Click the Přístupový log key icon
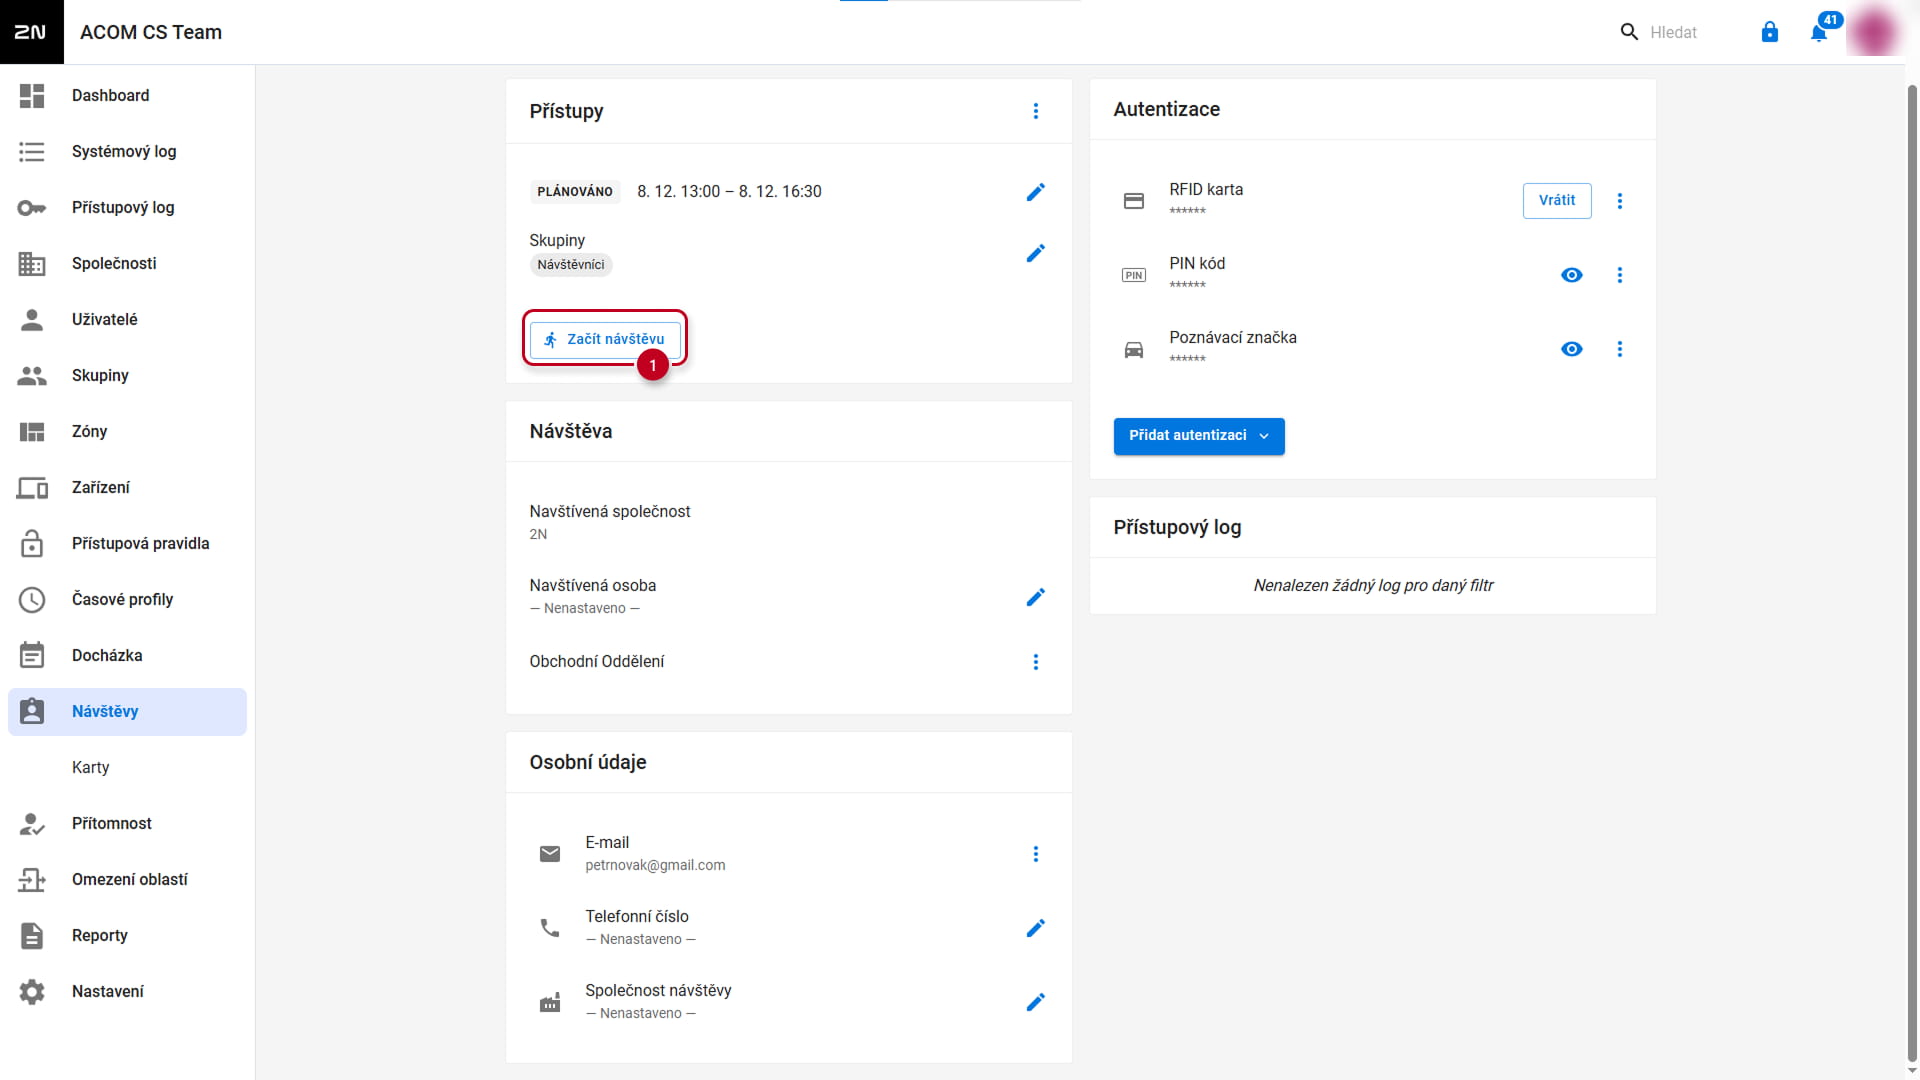The image size is (1920, 1080). click(32, 208)
